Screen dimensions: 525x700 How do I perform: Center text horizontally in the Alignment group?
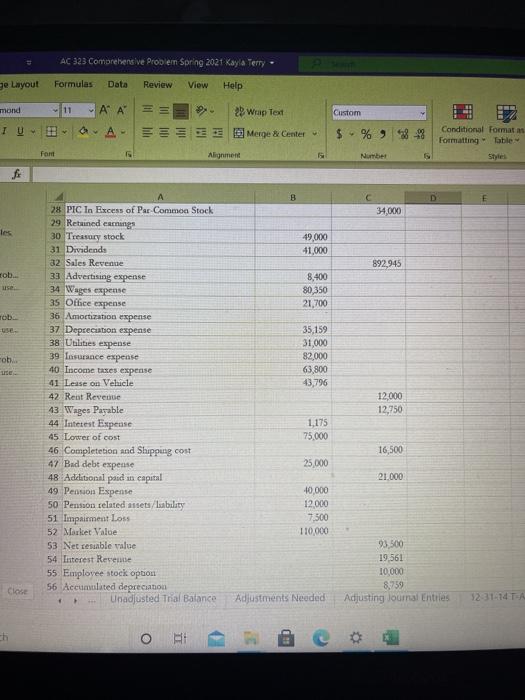(x=164, y=133)
